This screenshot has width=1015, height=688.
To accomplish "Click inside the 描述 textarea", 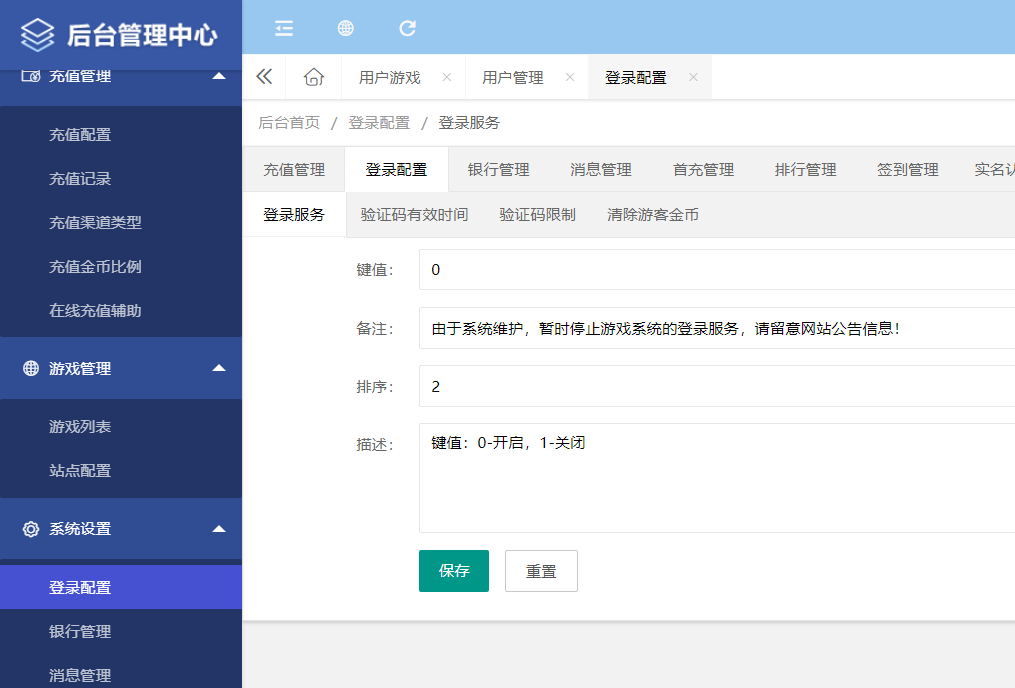I will (717, 478).
